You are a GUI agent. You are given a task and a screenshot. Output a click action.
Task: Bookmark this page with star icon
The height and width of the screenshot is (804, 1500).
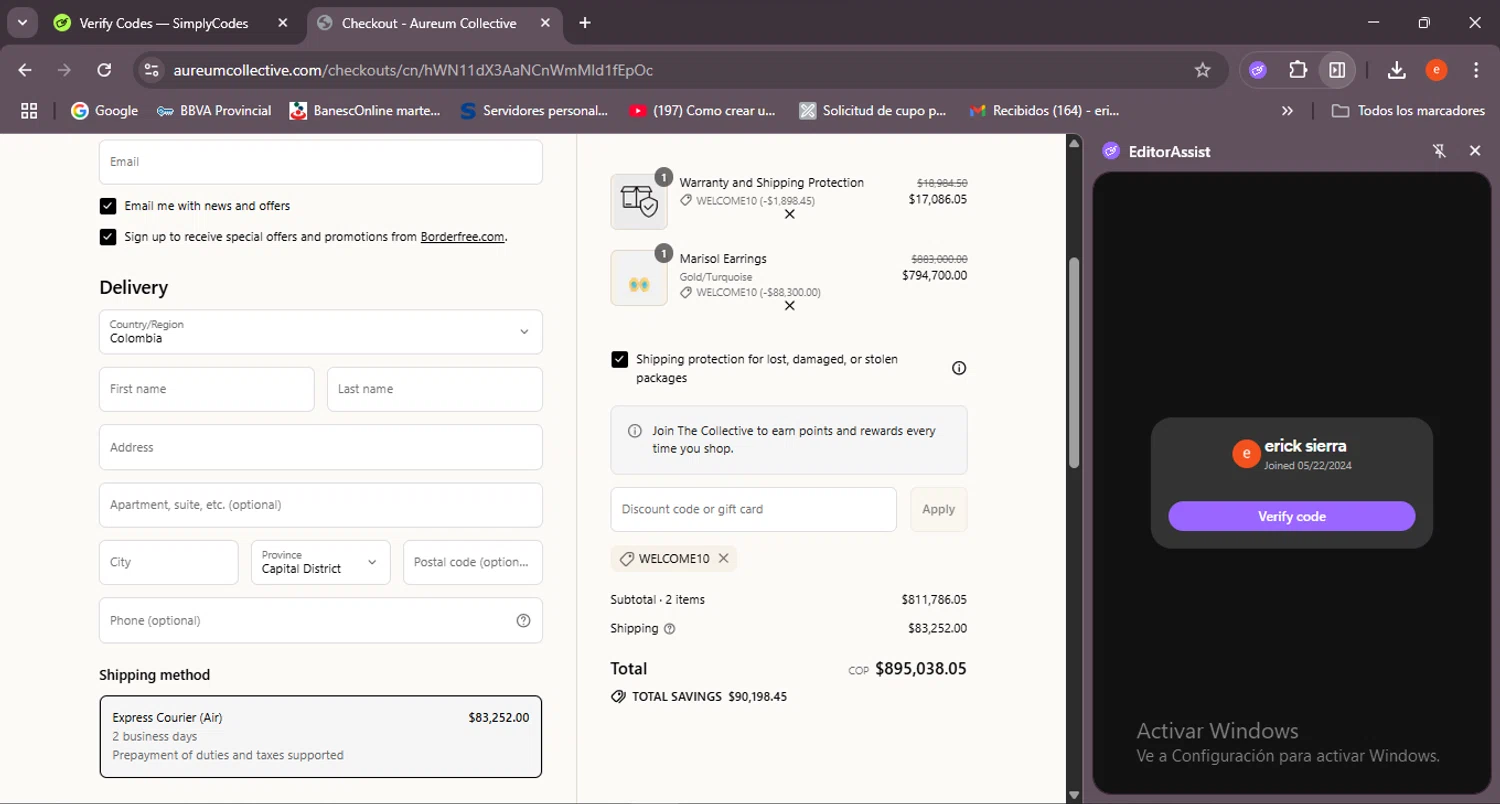point(1203,70)
